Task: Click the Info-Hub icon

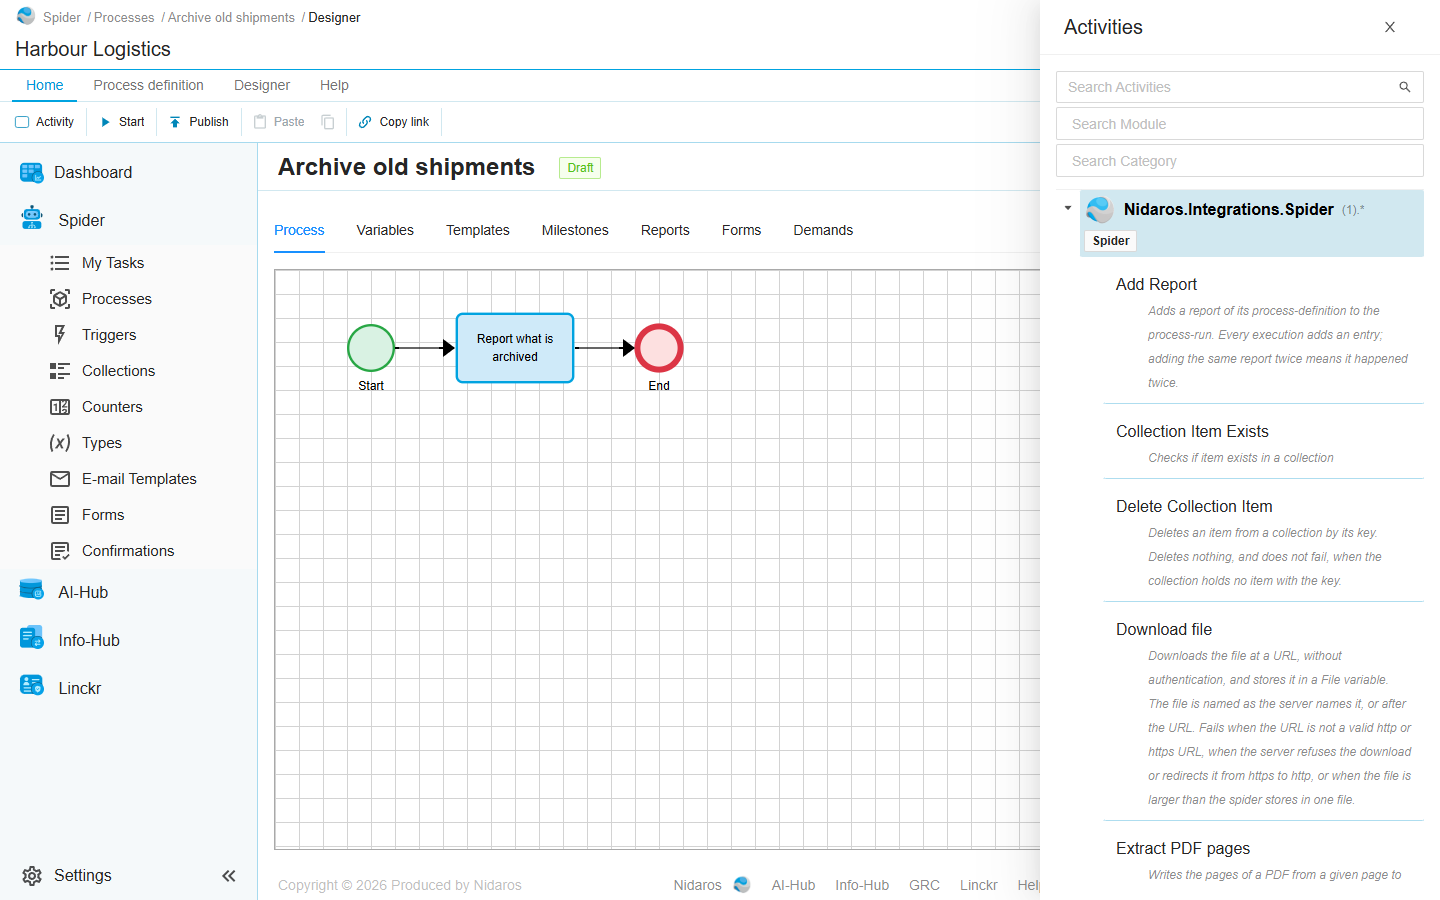Action: coord(32,637)
